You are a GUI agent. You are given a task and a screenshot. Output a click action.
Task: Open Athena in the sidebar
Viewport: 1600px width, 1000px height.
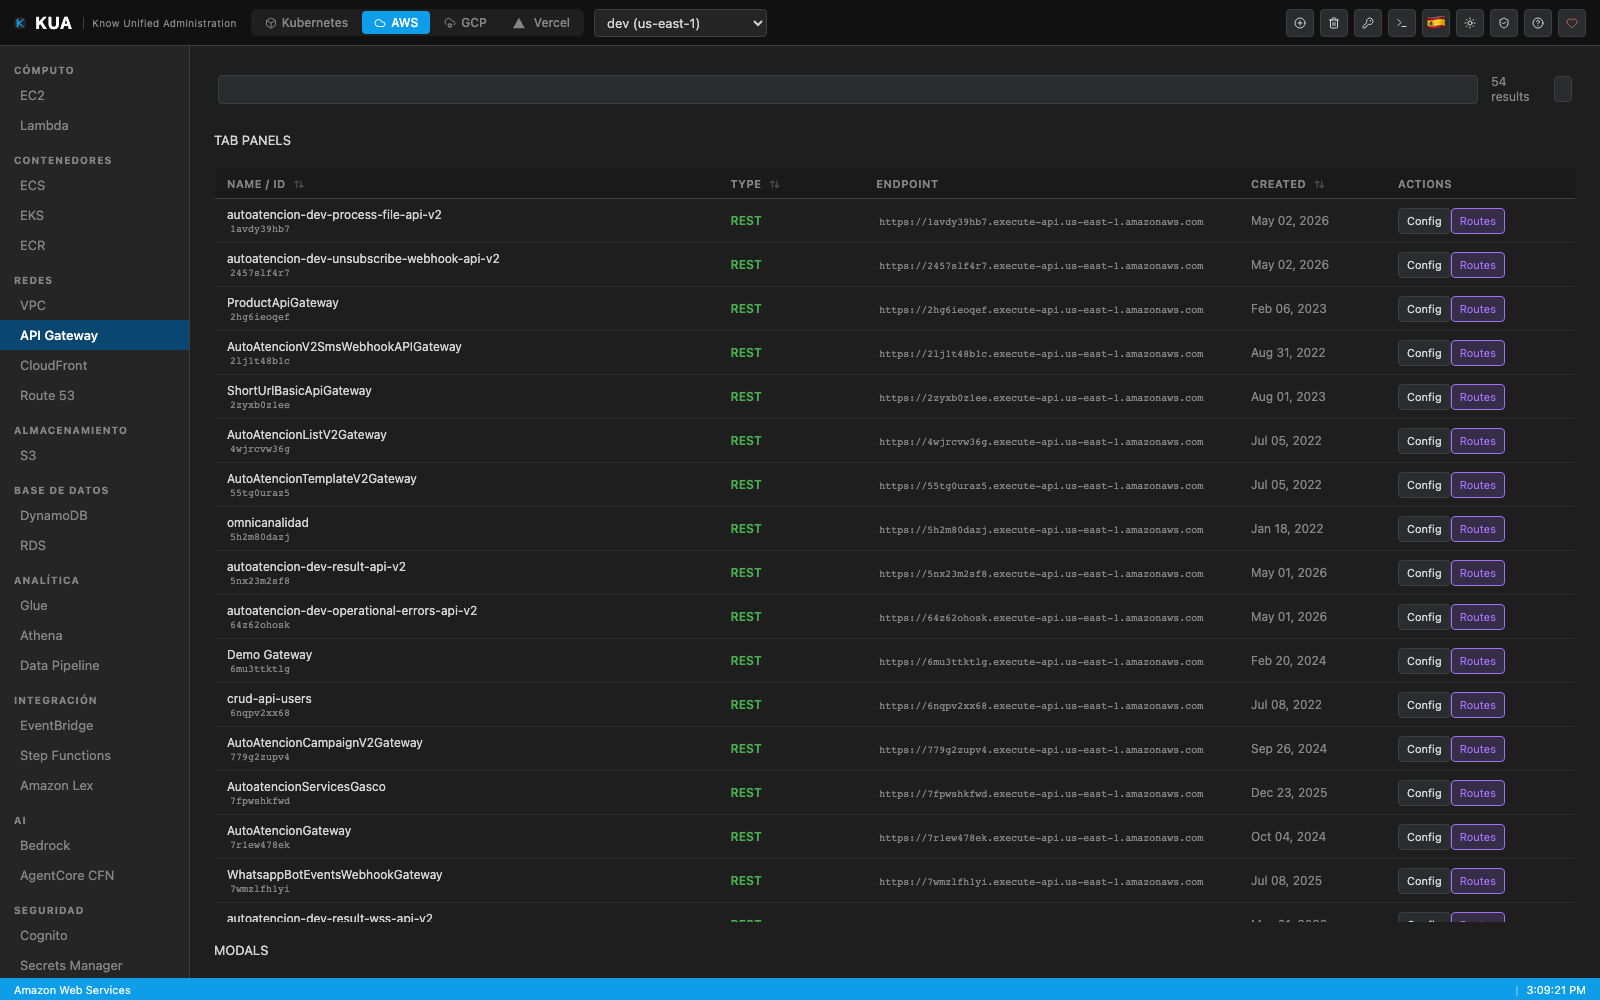94,636
